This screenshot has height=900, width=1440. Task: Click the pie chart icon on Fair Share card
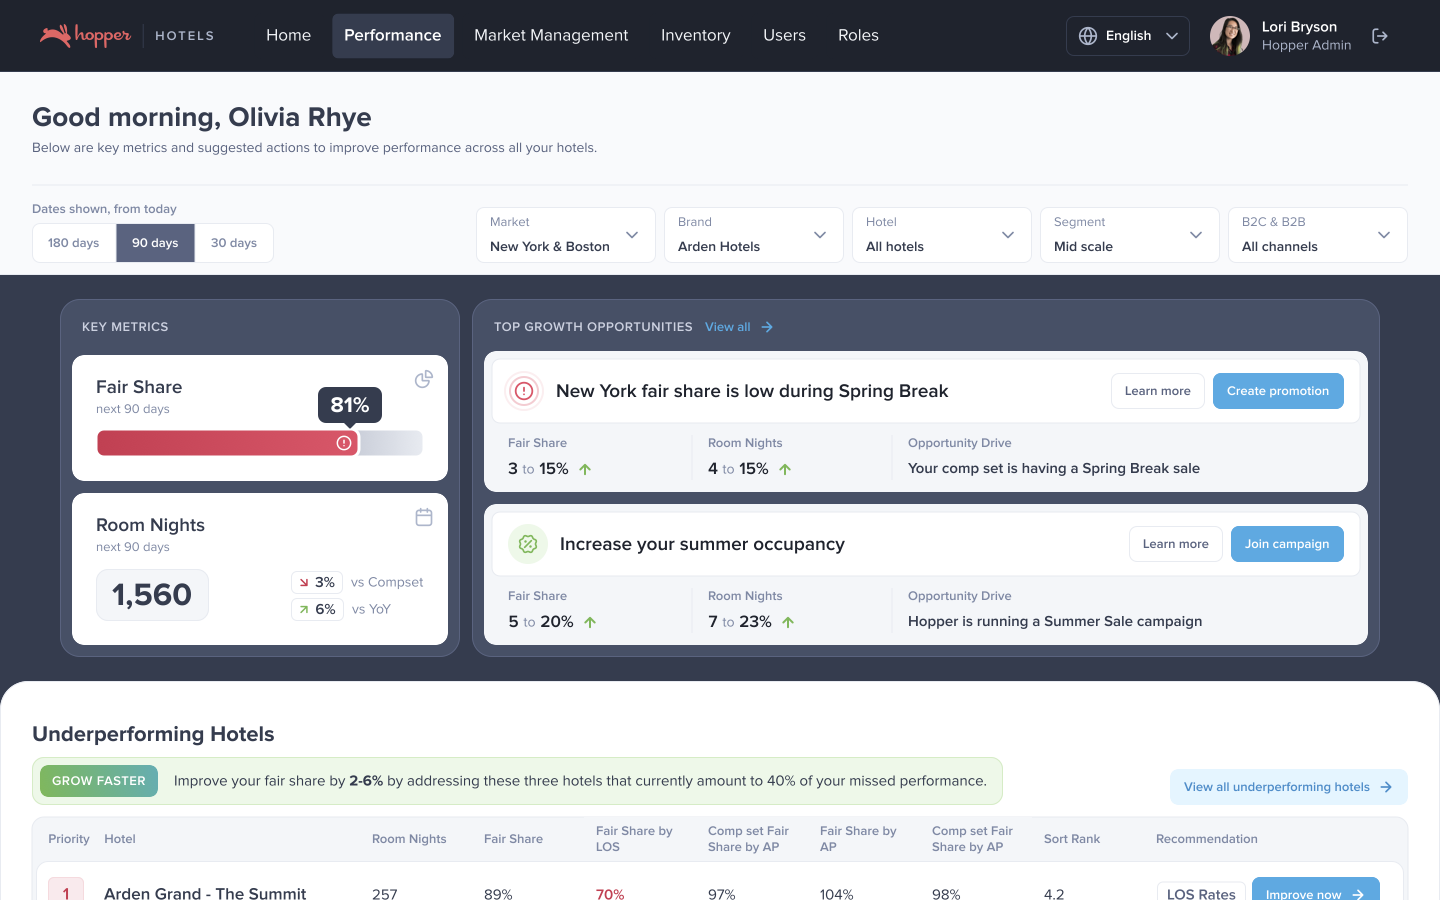click(424, 379)
